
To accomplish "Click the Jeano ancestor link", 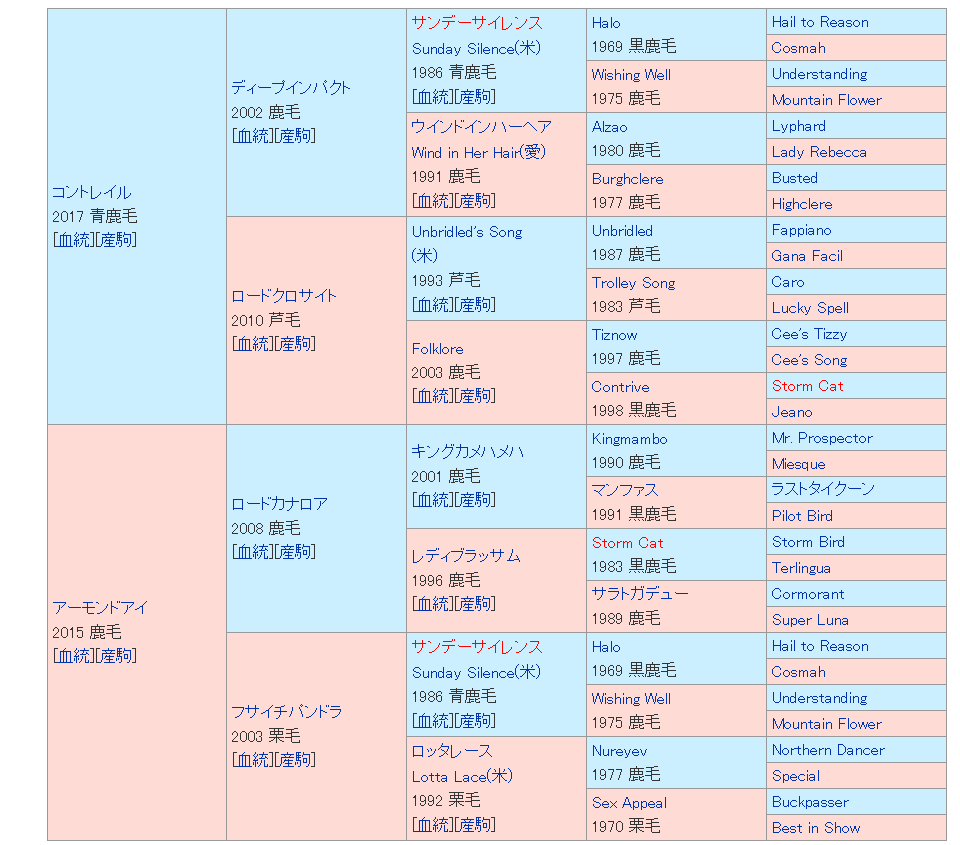I will (792, 413).
